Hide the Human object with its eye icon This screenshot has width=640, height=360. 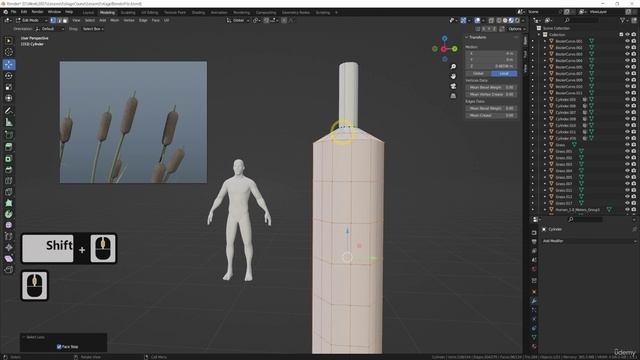(627, 209)
